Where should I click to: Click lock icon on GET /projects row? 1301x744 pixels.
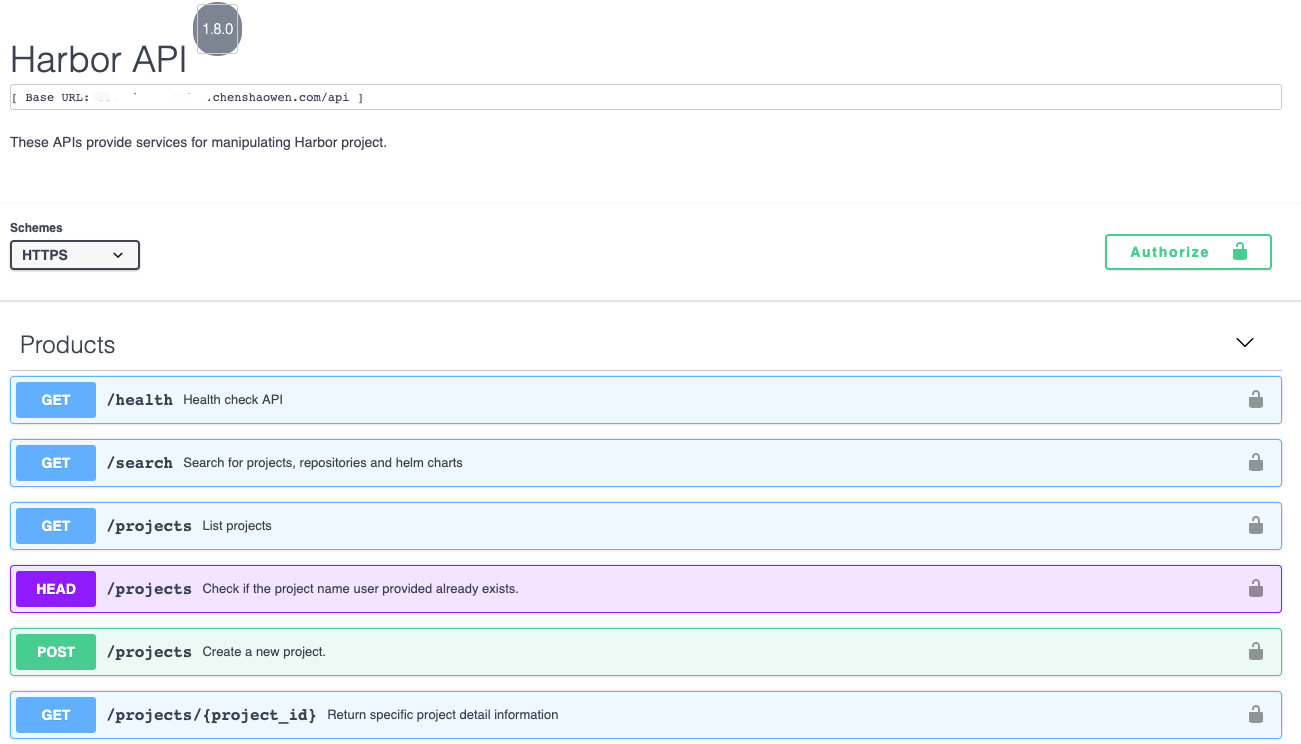tap(1255, 526)
